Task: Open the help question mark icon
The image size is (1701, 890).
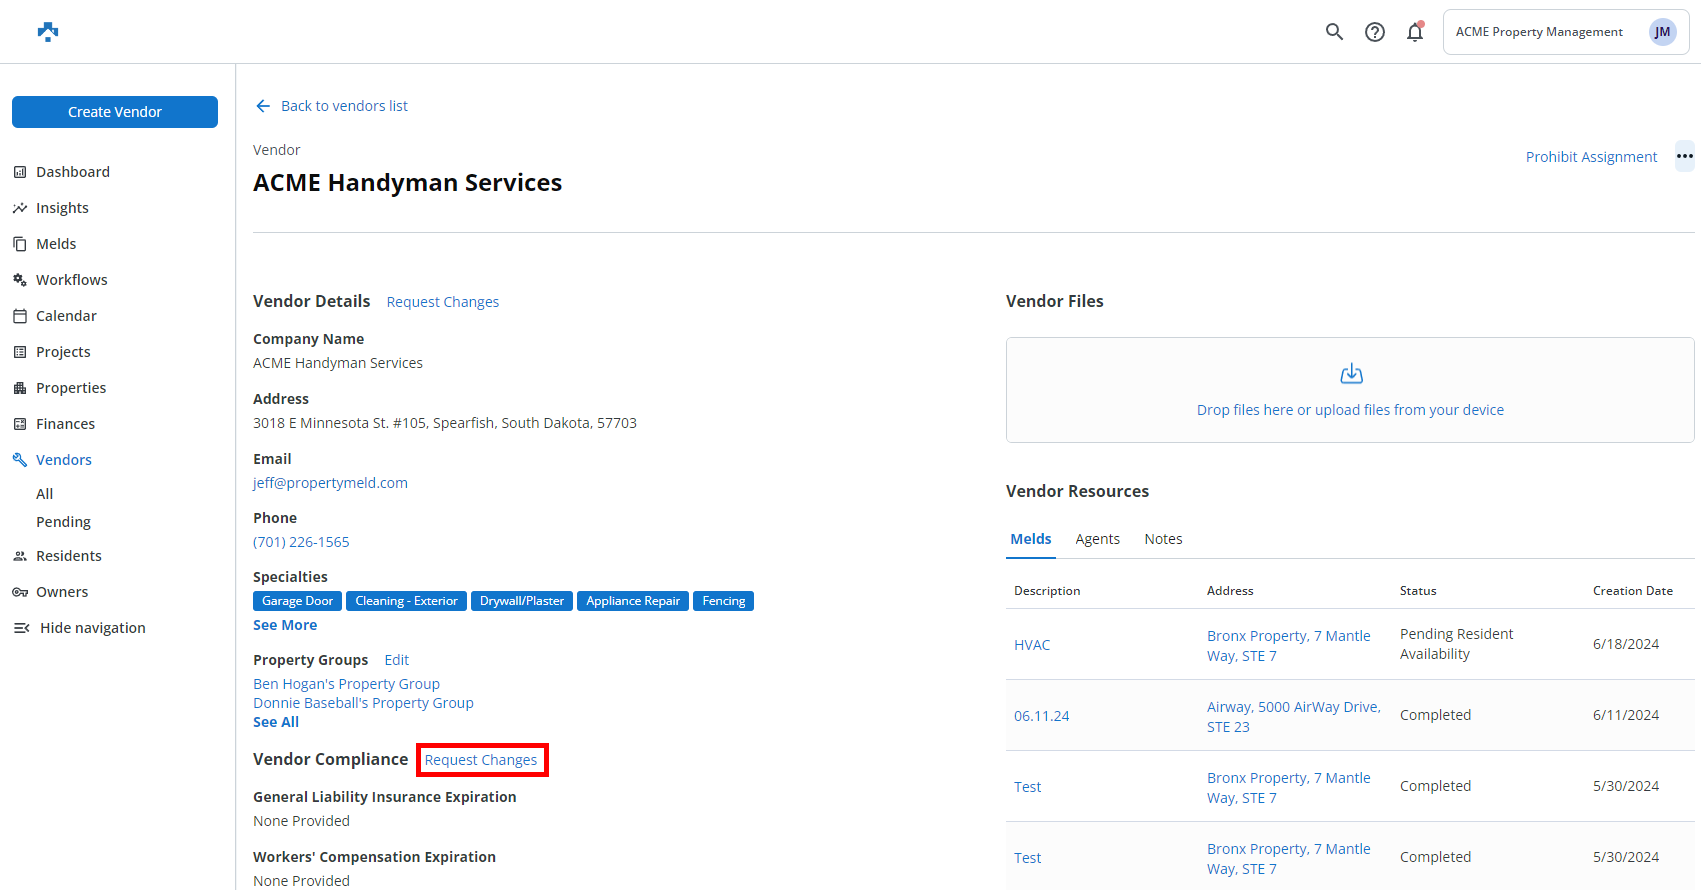Action: click(1375, 32)
